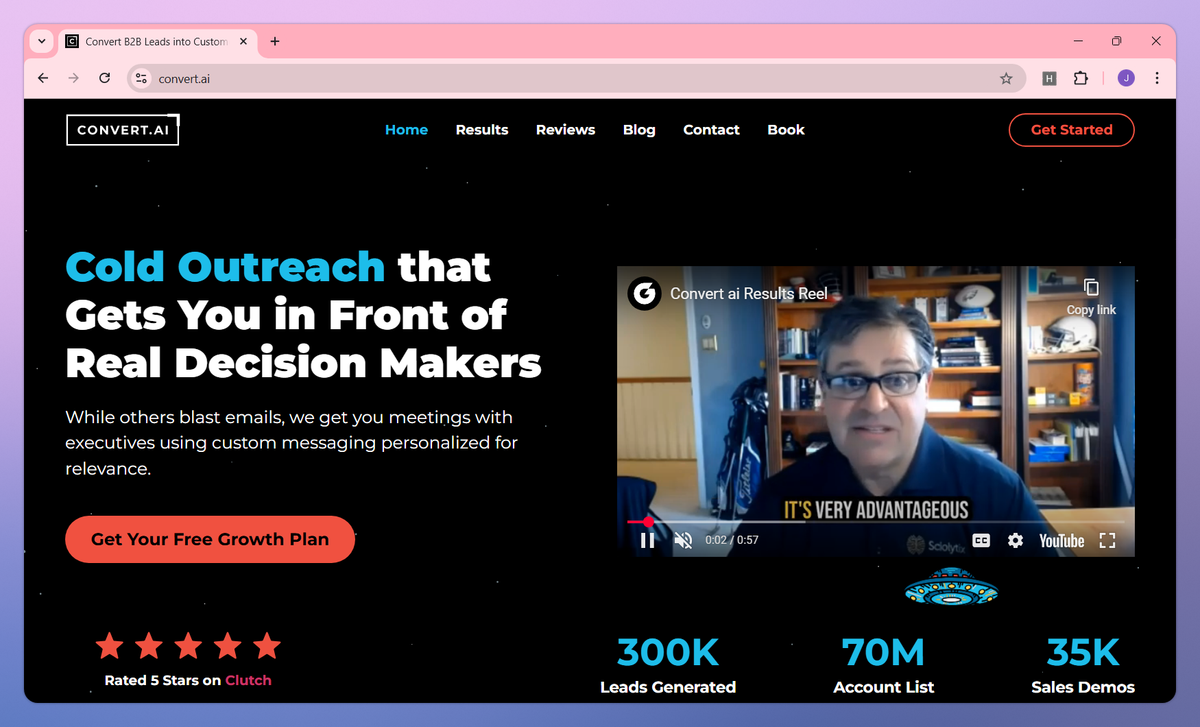
Task: Open the Blog nav item
Action: coord(639,130)
